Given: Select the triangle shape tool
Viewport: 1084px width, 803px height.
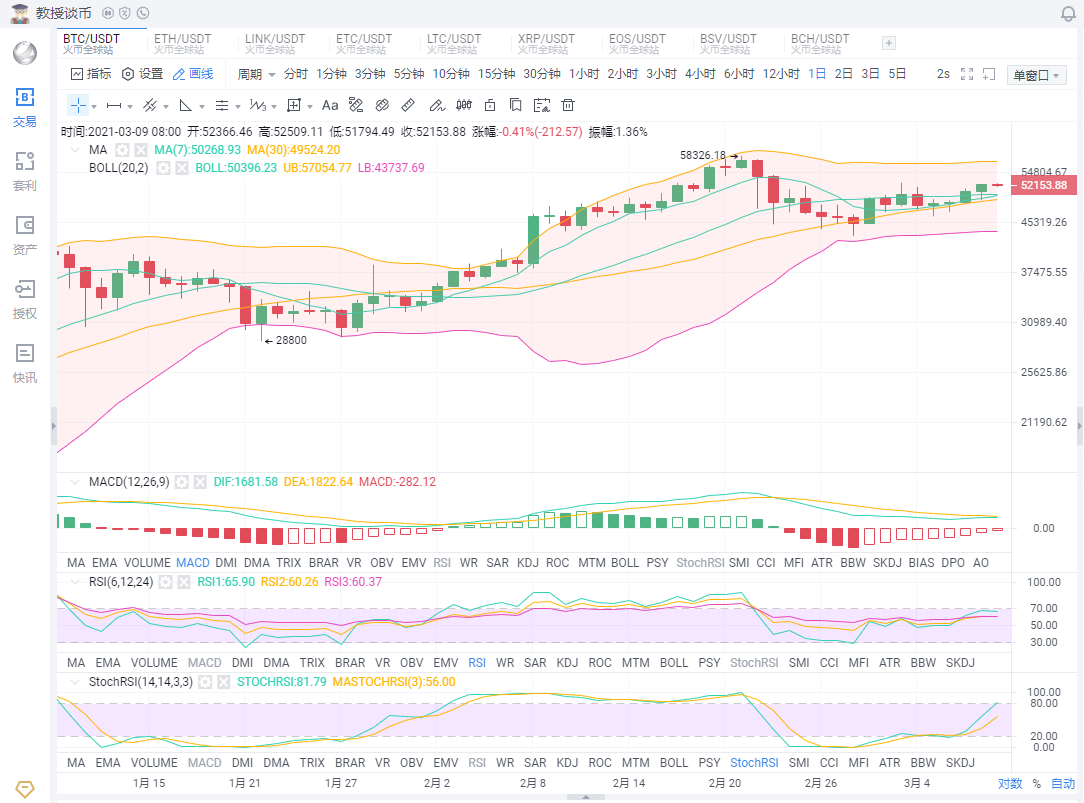Looking at the screenshot, I should (185, 106).
